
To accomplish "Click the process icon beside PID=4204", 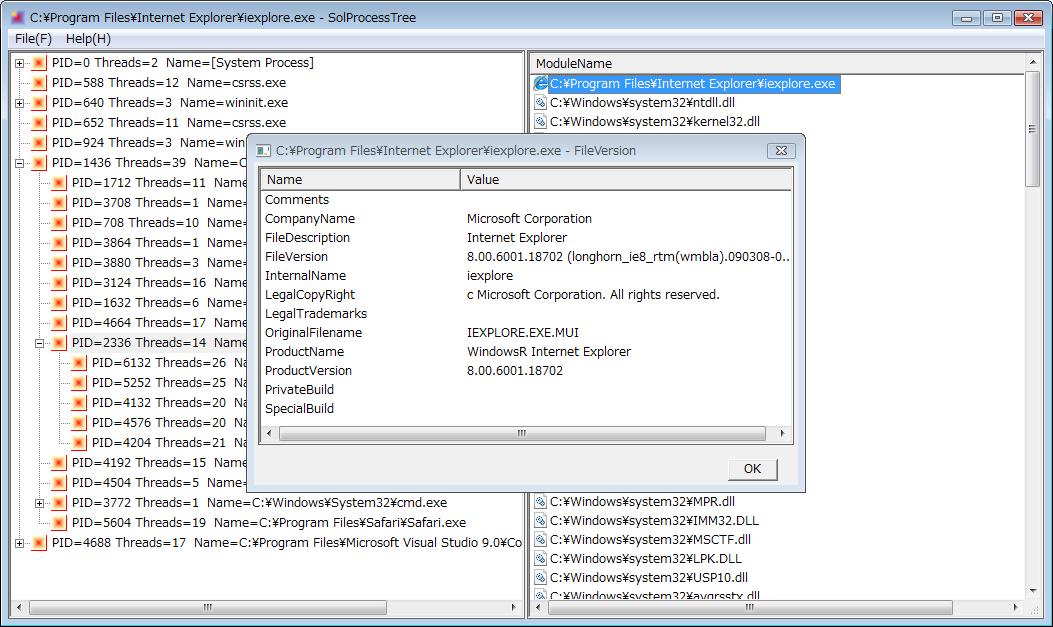I will pos(79,443).
